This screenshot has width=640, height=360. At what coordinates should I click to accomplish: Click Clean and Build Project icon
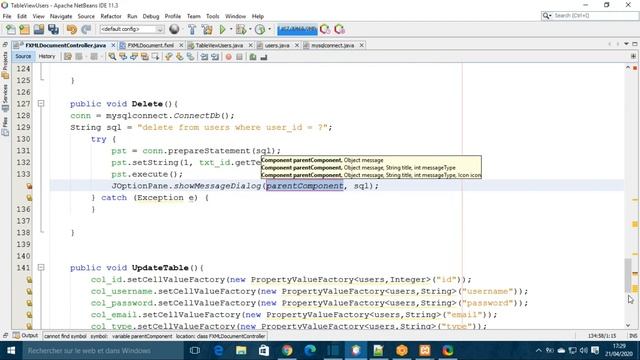point(207,29)
